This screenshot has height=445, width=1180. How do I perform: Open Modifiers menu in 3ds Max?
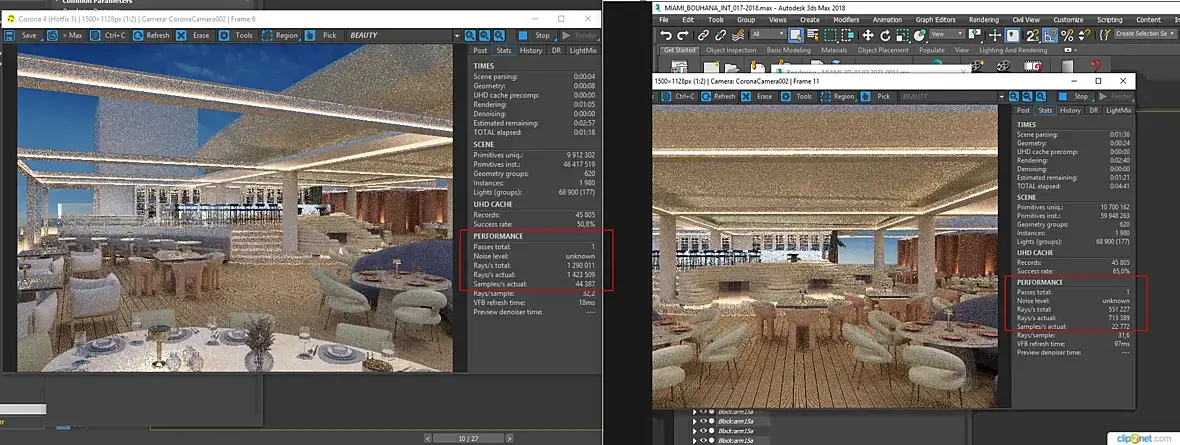[846, 20]
